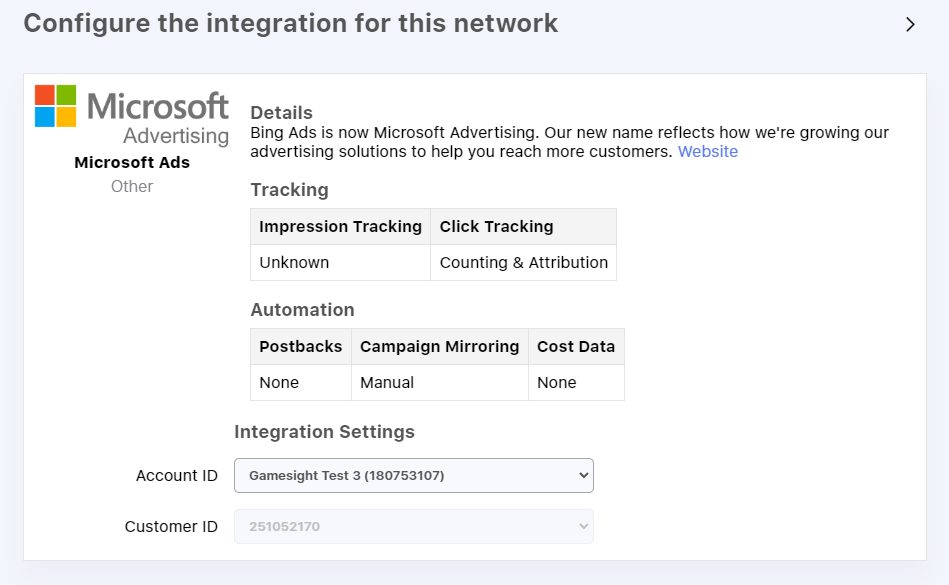Click the disabled Customer ID dropdown

pos(413,527)
